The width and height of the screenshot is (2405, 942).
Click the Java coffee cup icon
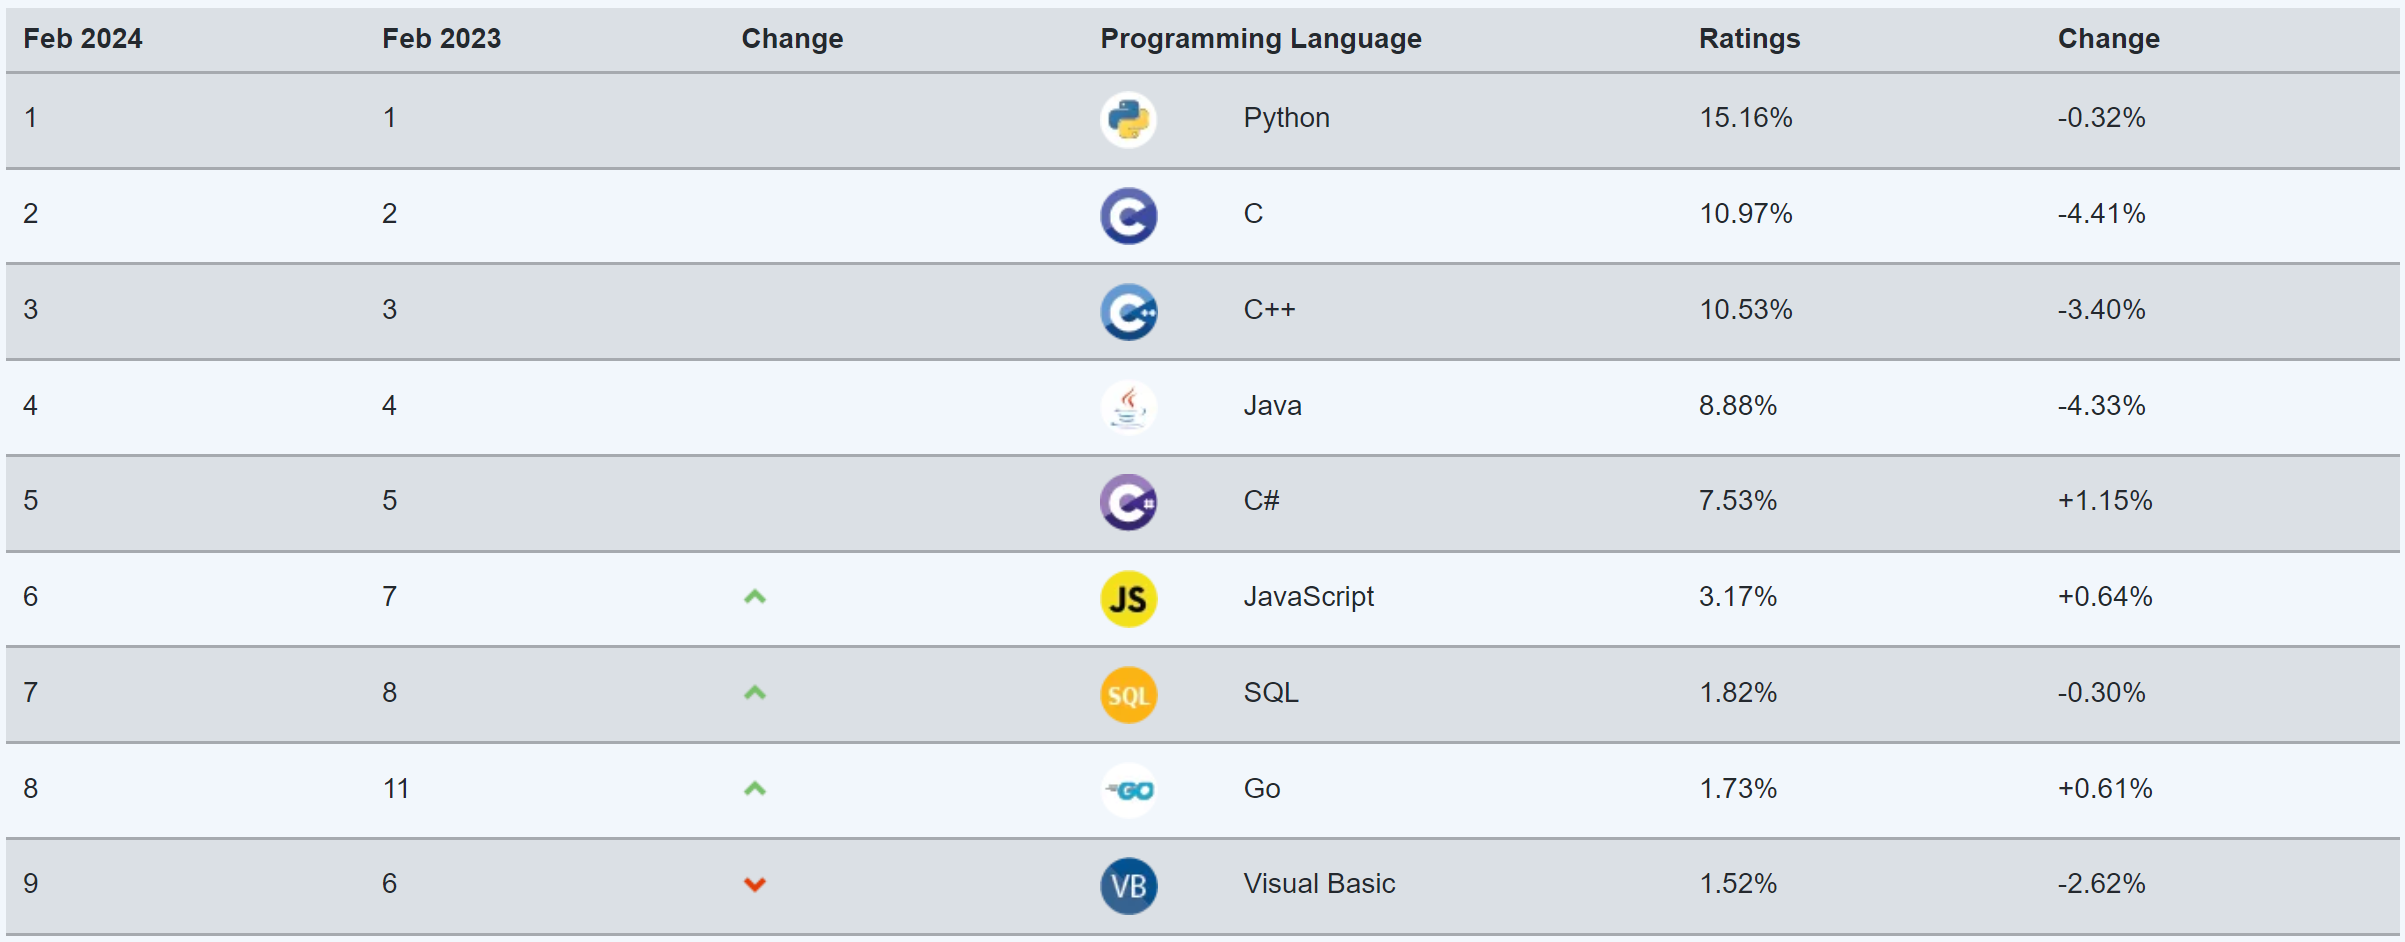click(1128, 407)
